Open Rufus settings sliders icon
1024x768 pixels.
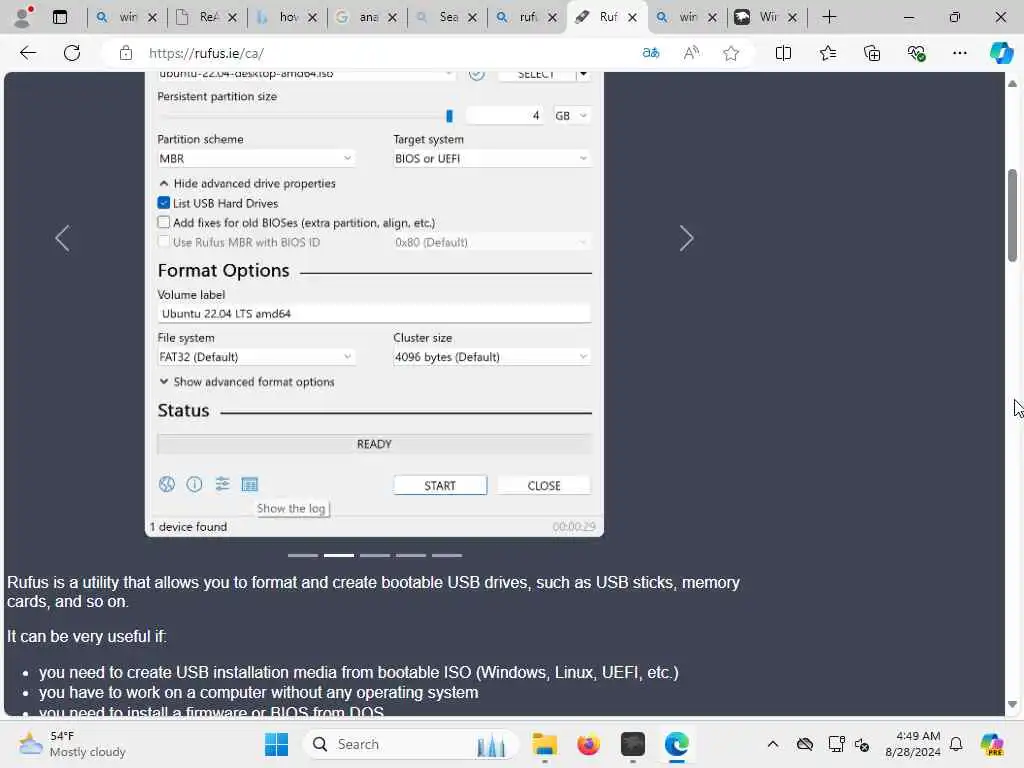click(x=222, y=484)
